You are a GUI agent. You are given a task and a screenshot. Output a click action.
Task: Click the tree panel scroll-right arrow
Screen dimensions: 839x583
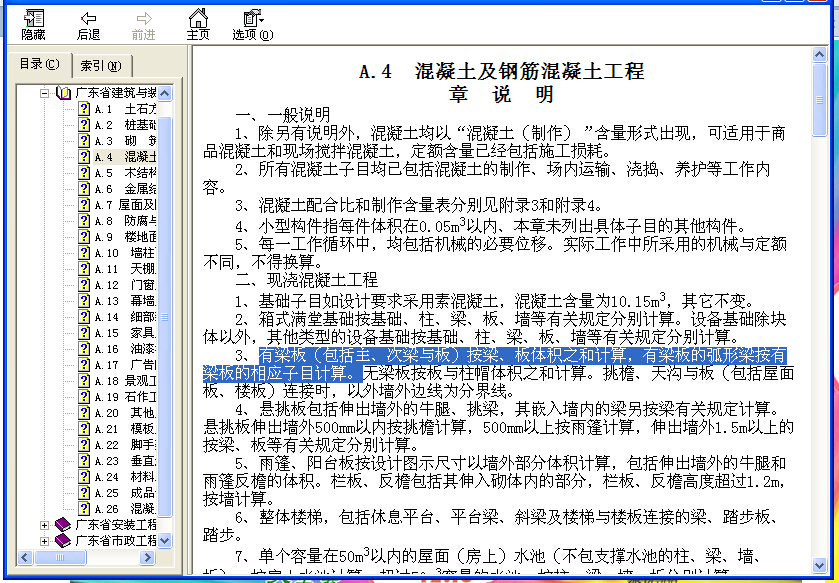pos(147,557)
